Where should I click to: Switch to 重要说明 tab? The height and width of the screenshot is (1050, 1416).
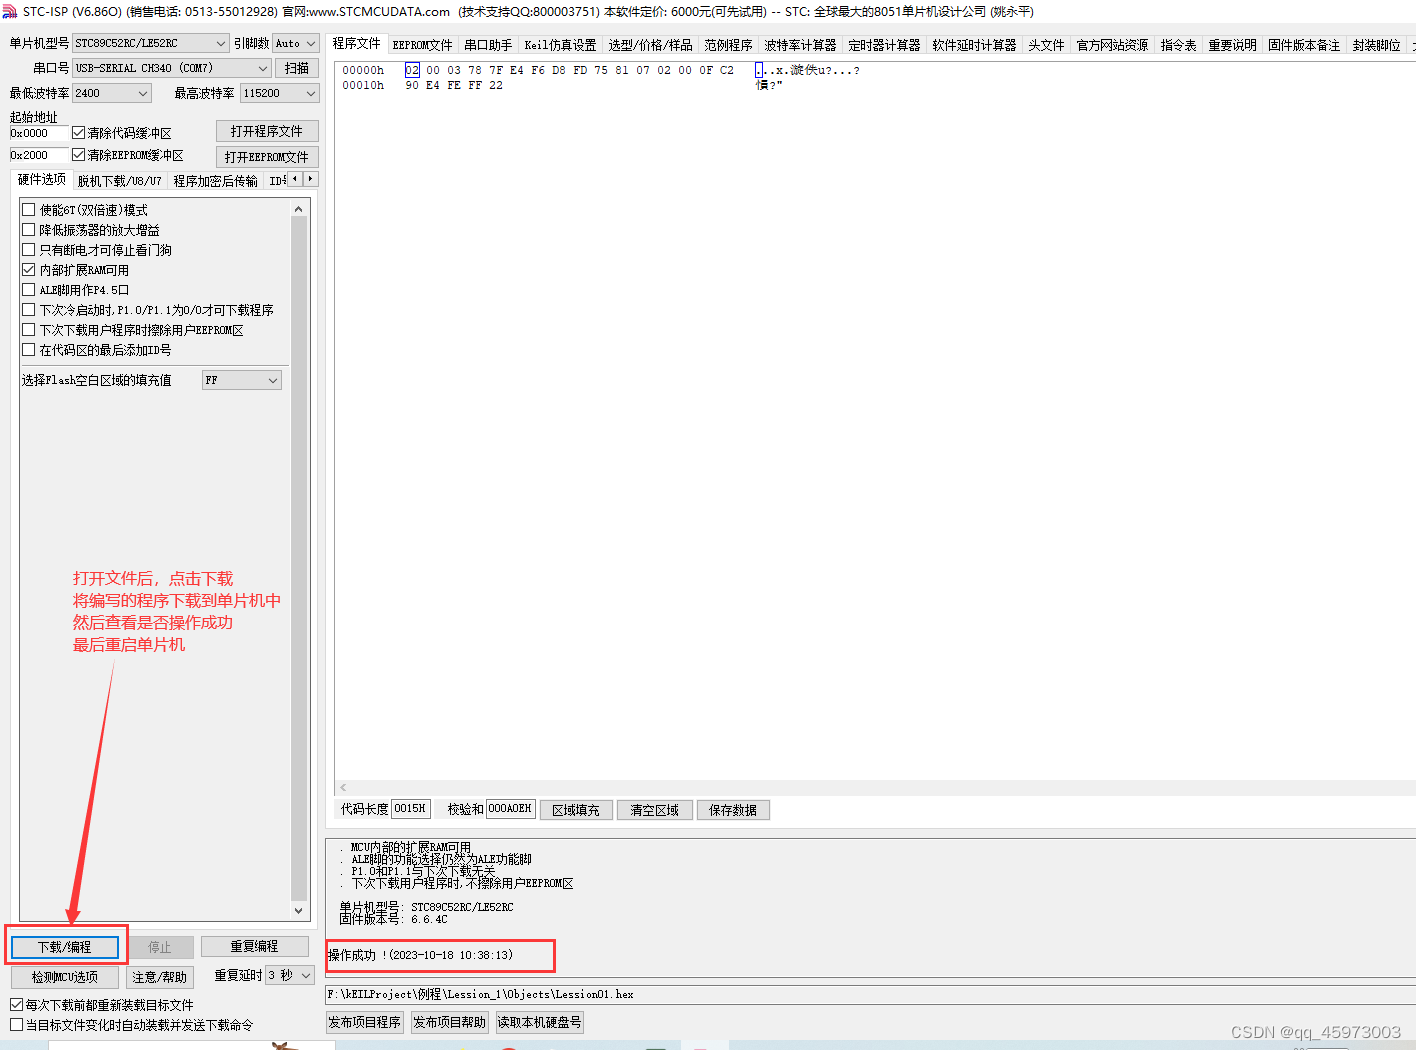tap(1232, 45)
